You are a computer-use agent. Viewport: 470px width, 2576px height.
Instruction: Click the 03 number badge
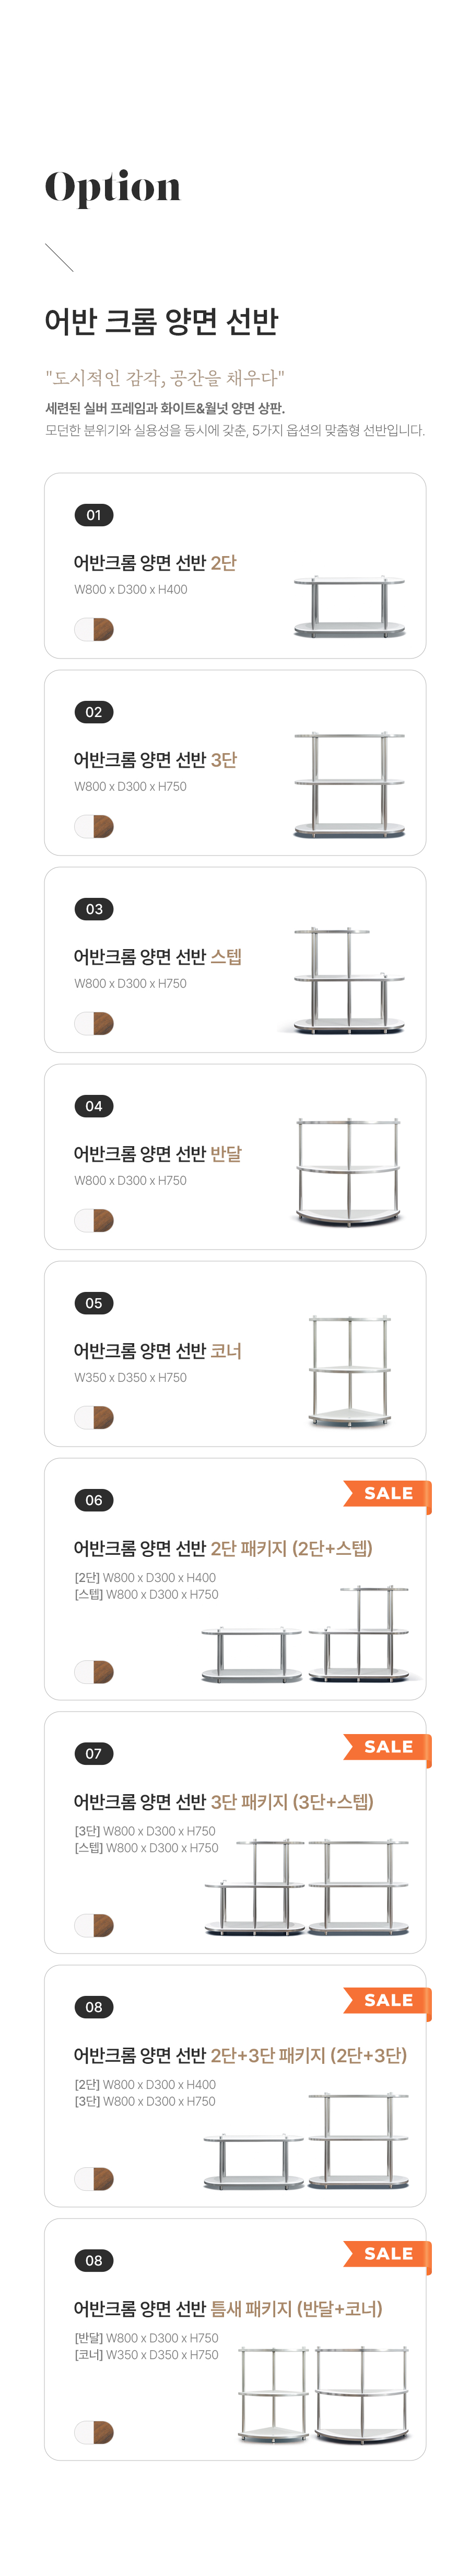coord(94,909)
